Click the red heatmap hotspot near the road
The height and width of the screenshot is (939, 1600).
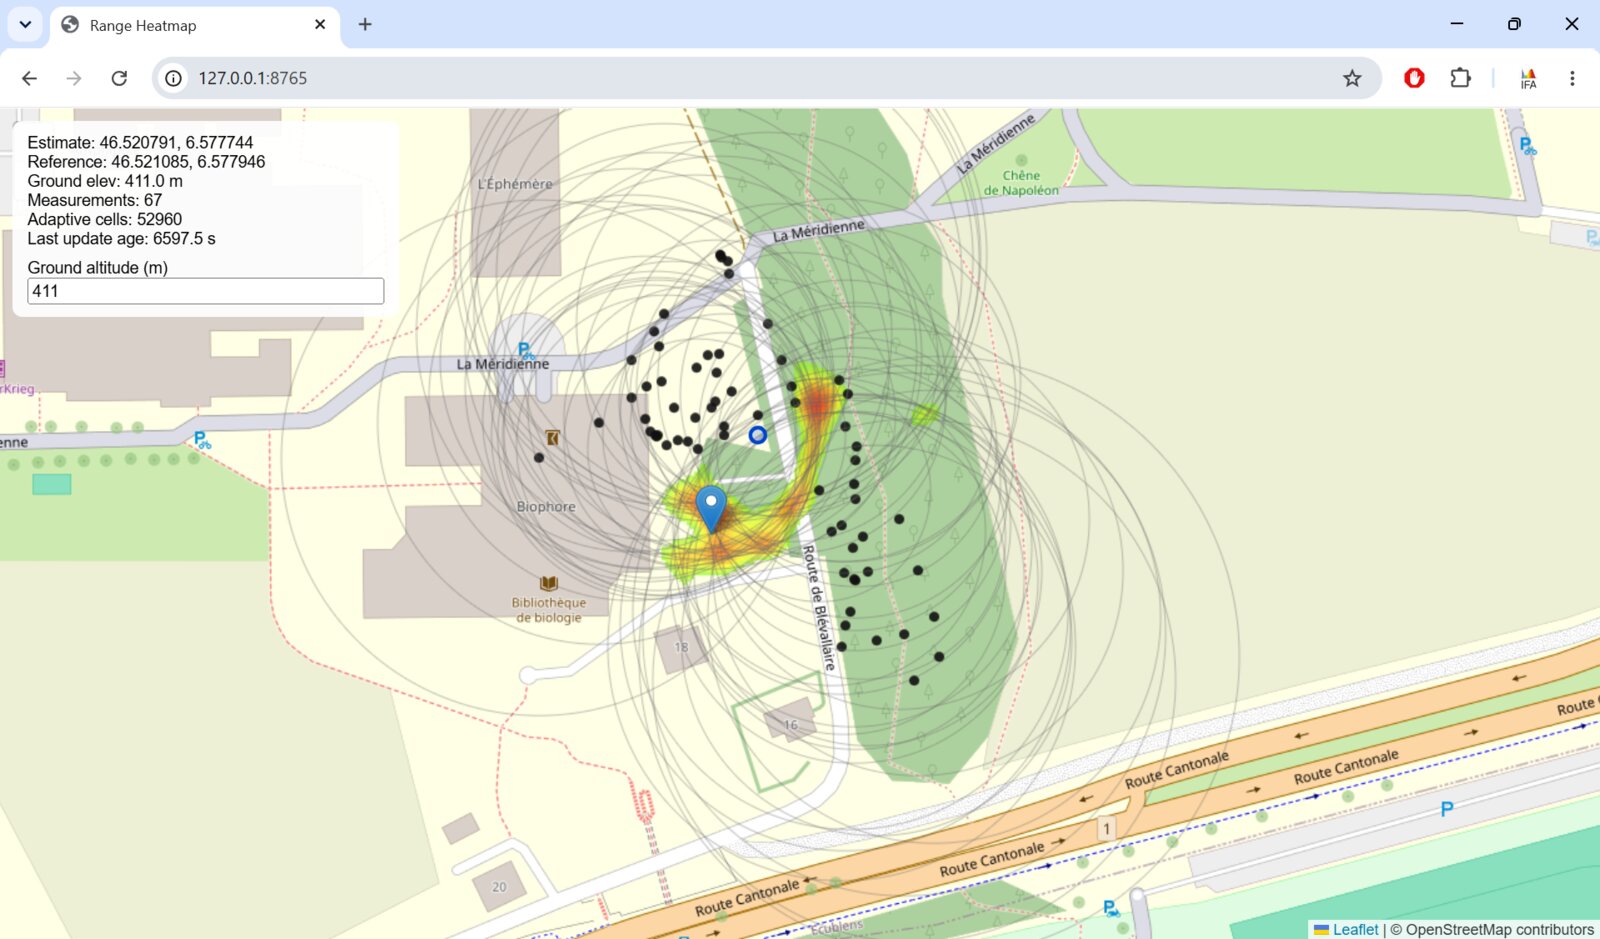819,403
